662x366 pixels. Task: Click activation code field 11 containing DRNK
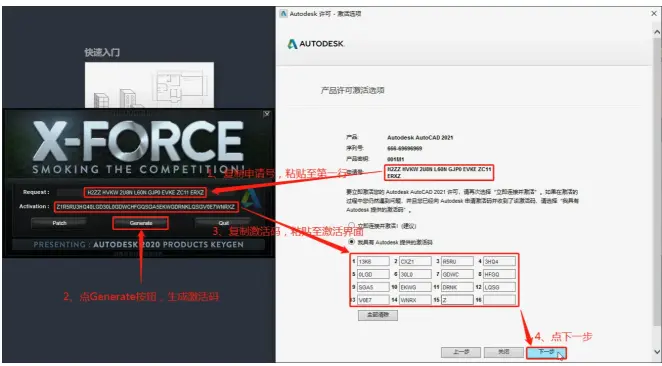coord(457,287)
